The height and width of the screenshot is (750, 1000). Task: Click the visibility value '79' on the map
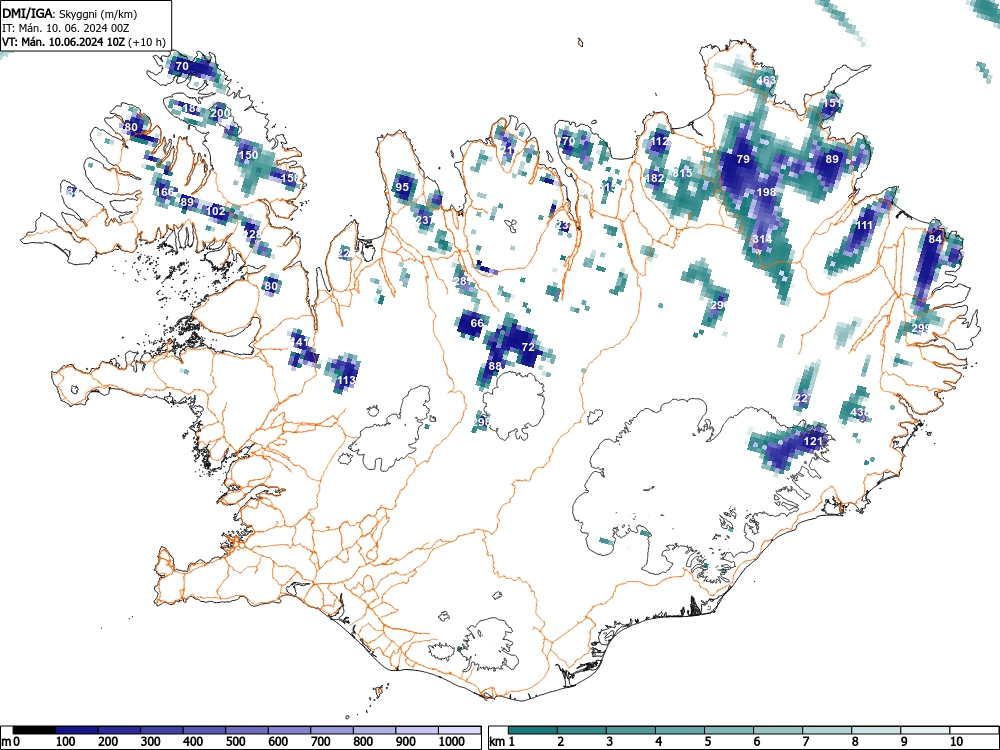[743, 159]
